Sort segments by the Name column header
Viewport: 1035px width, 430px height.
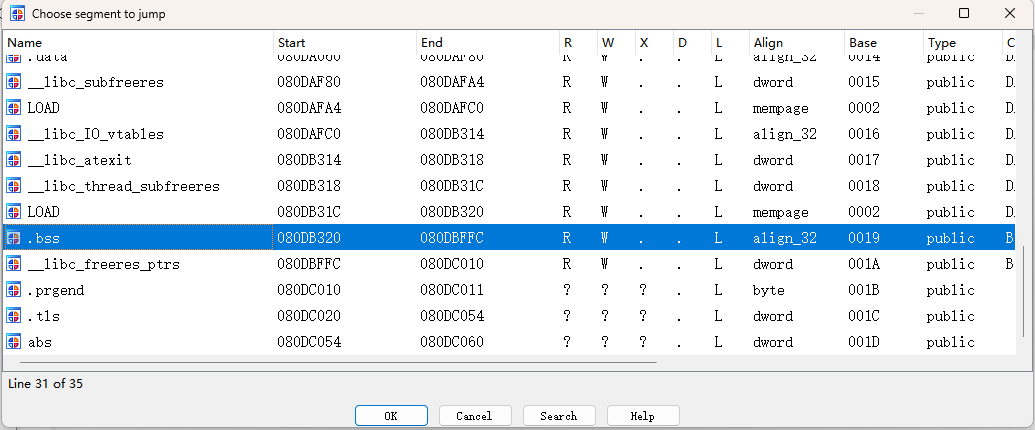(x=139, y=43)
